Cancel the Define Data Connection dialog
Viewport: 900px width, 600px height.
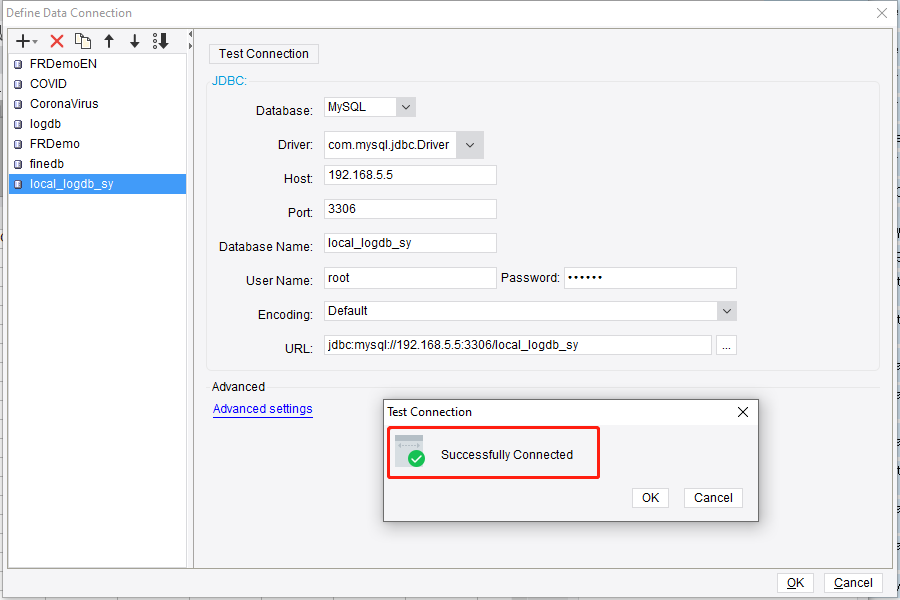tap(853, 582)
